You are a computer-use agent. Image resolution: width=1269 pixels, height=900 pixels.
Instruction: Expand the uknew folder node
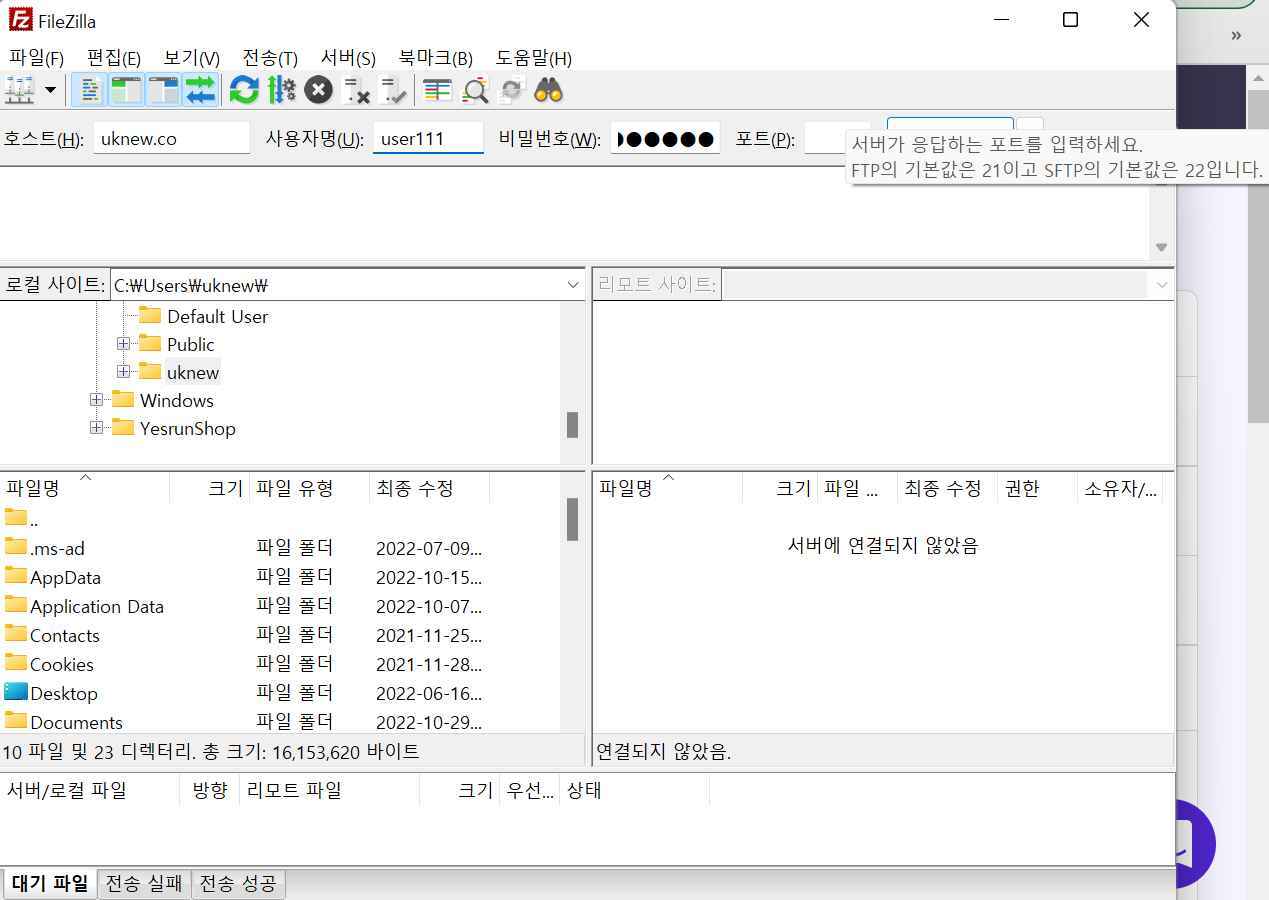[x=123, y=372]
